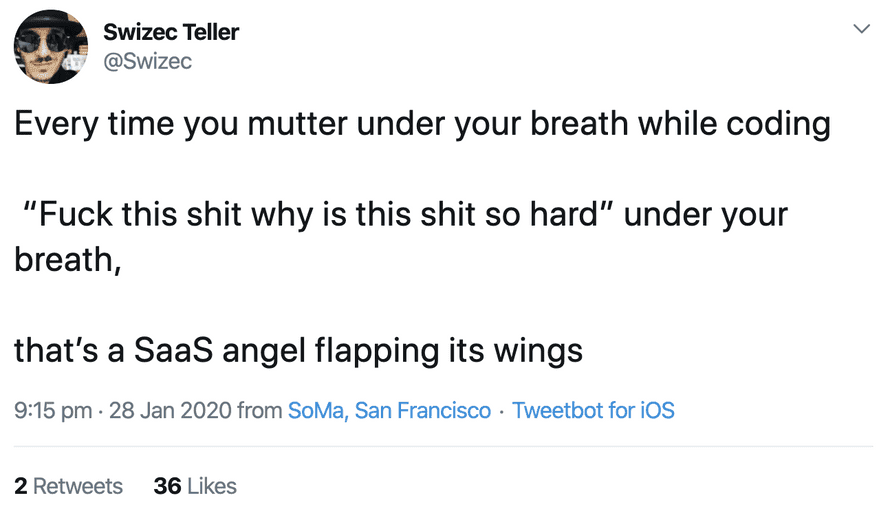Click the bold number 2 before Retweets

click(21, 486)
